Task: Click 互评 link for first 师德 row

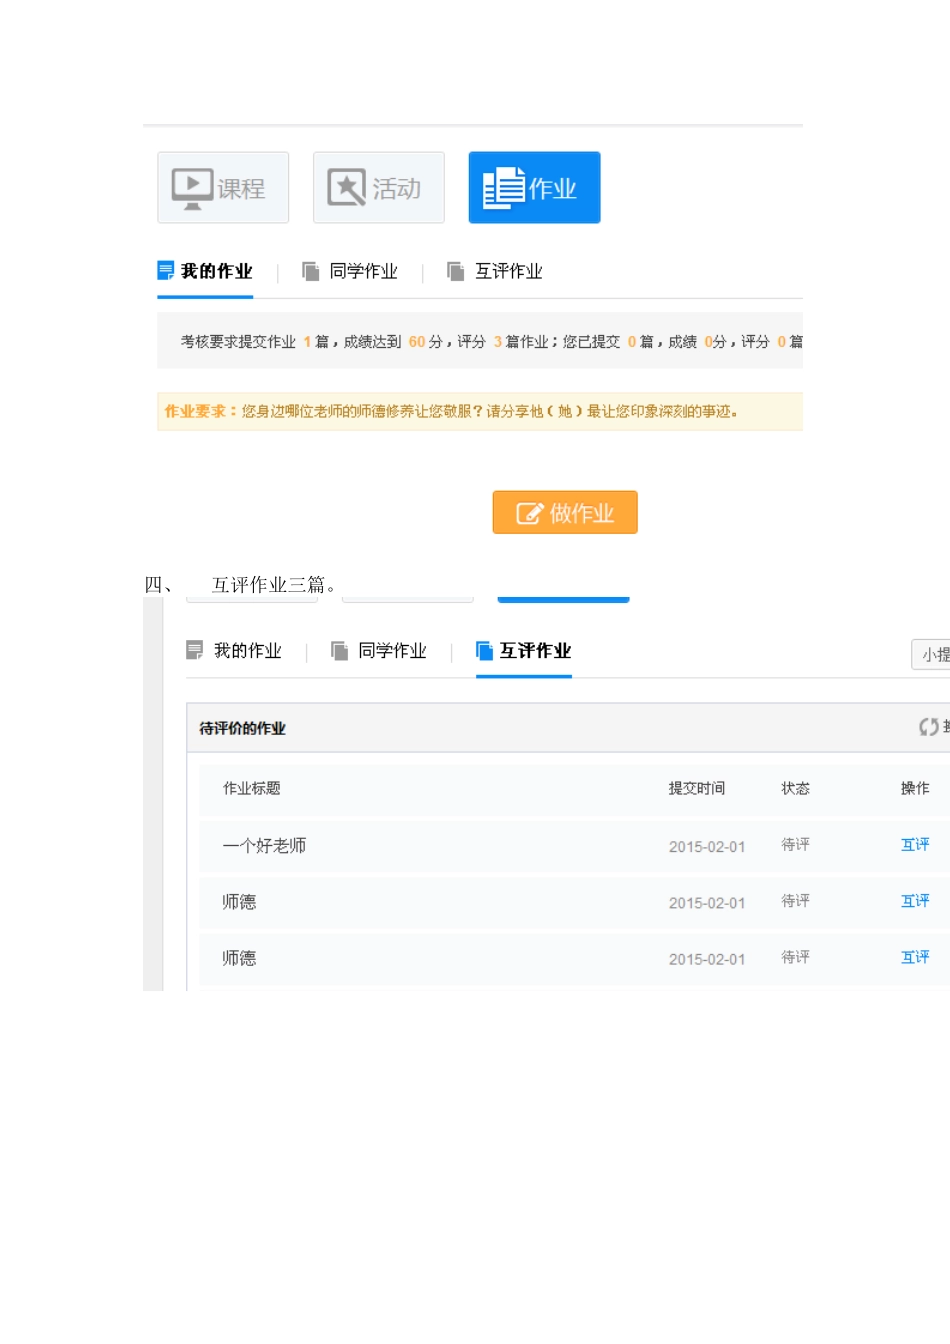Action: (915, 901)
